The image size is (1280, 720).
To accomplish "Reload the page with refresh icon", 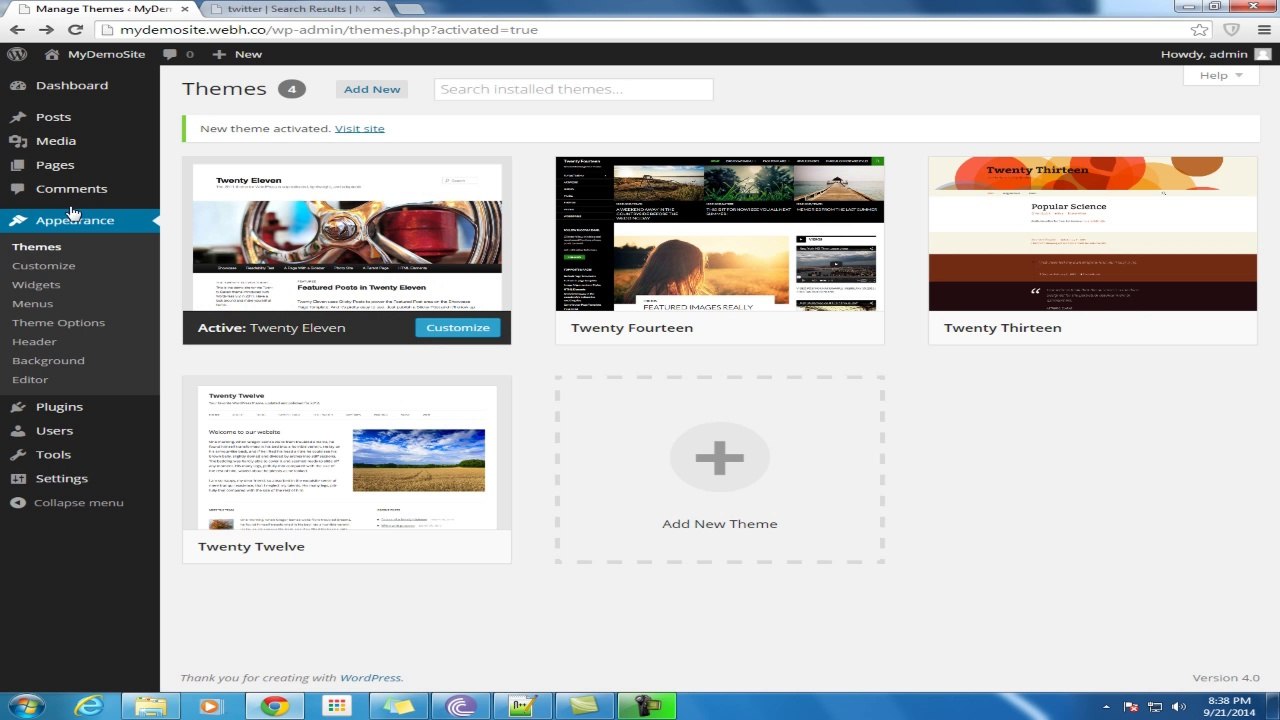I will point(75,30).
